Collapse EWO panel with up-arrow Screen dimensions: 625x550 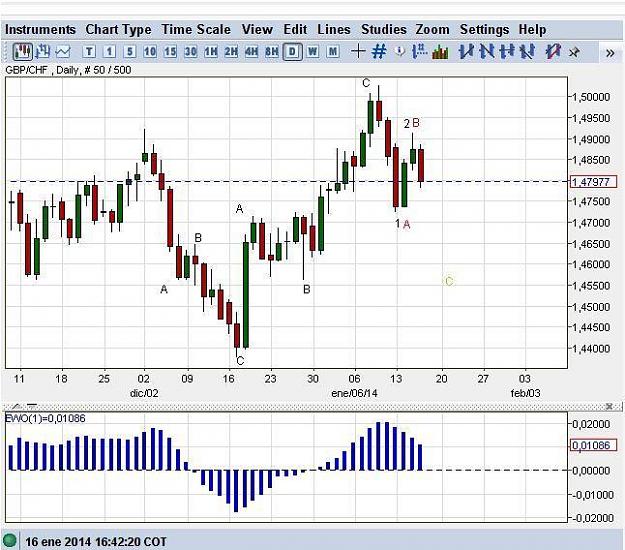(x=16, y=406)
